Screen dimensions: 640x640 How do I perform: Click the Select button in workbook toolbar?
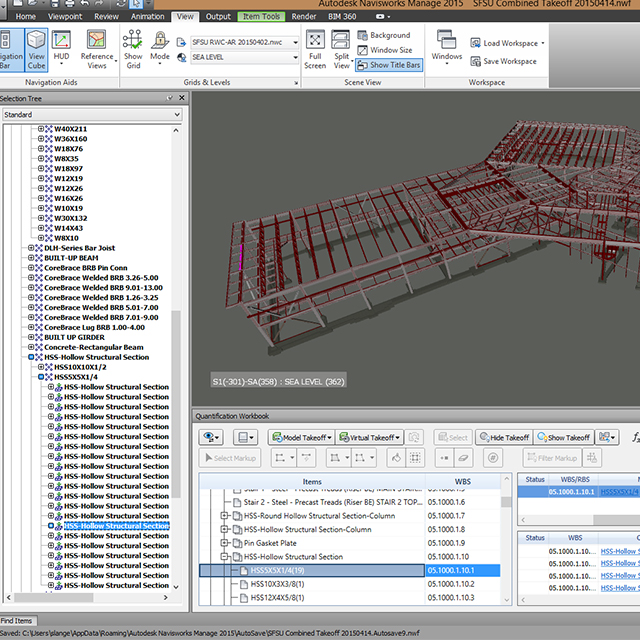[x=453, y=438]
